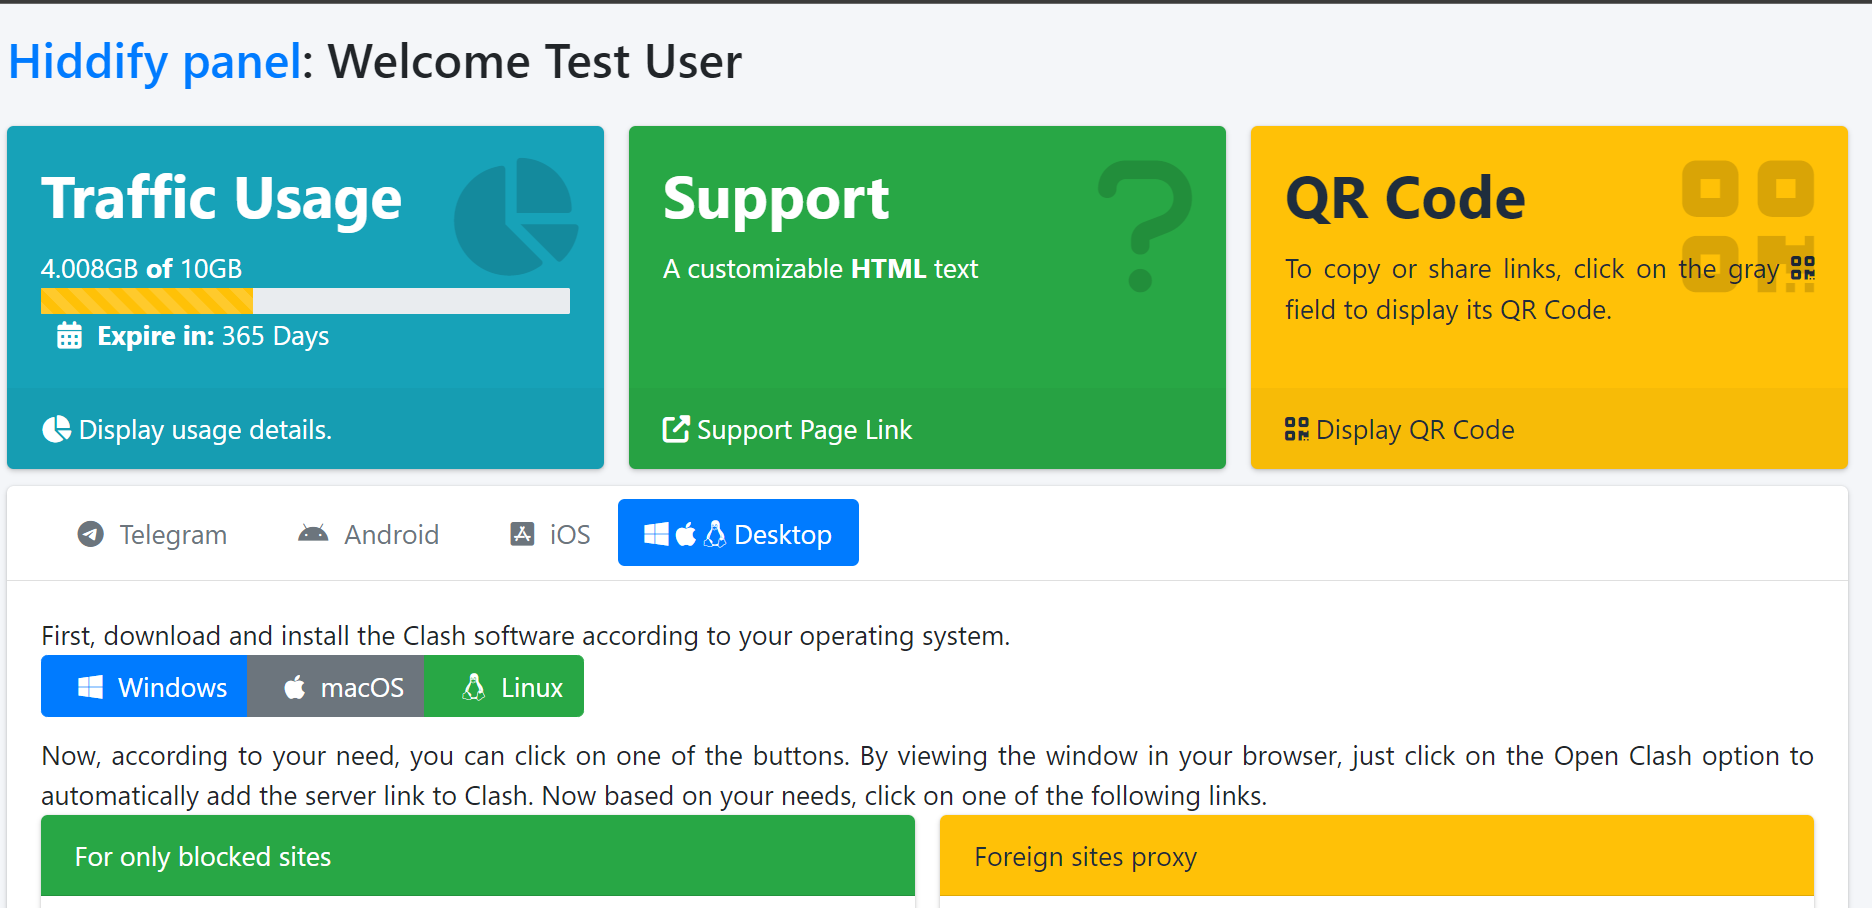Click the App Store icon on iOS tab
The width and height of the screenshot is (1872, 908).
[522, 534]
